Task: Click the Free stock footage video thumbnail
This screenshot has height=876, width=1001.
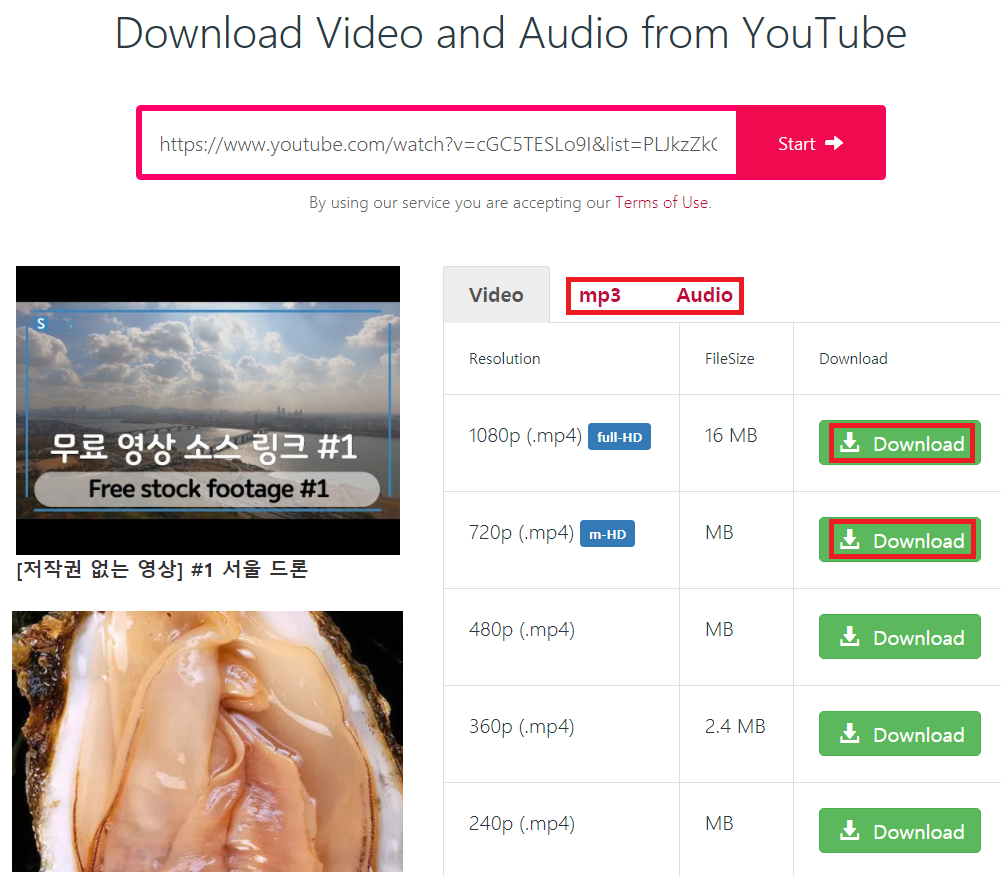Action: pos(208,410)
